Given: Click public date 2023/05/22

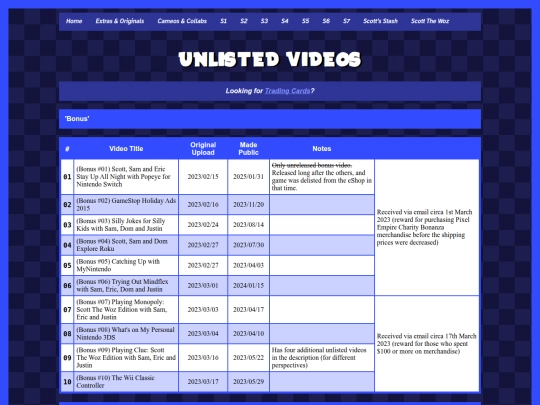Looking at the screenshot, I should [x=248, y=357].
